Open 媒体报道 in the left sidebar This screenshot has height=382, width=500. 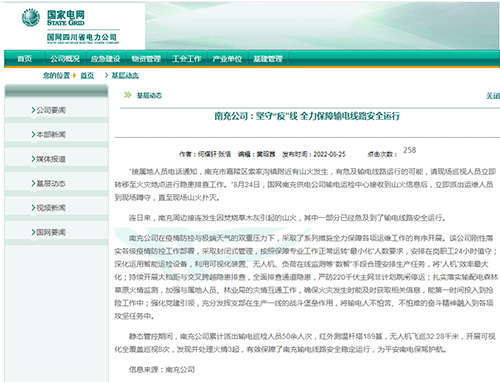51,159
